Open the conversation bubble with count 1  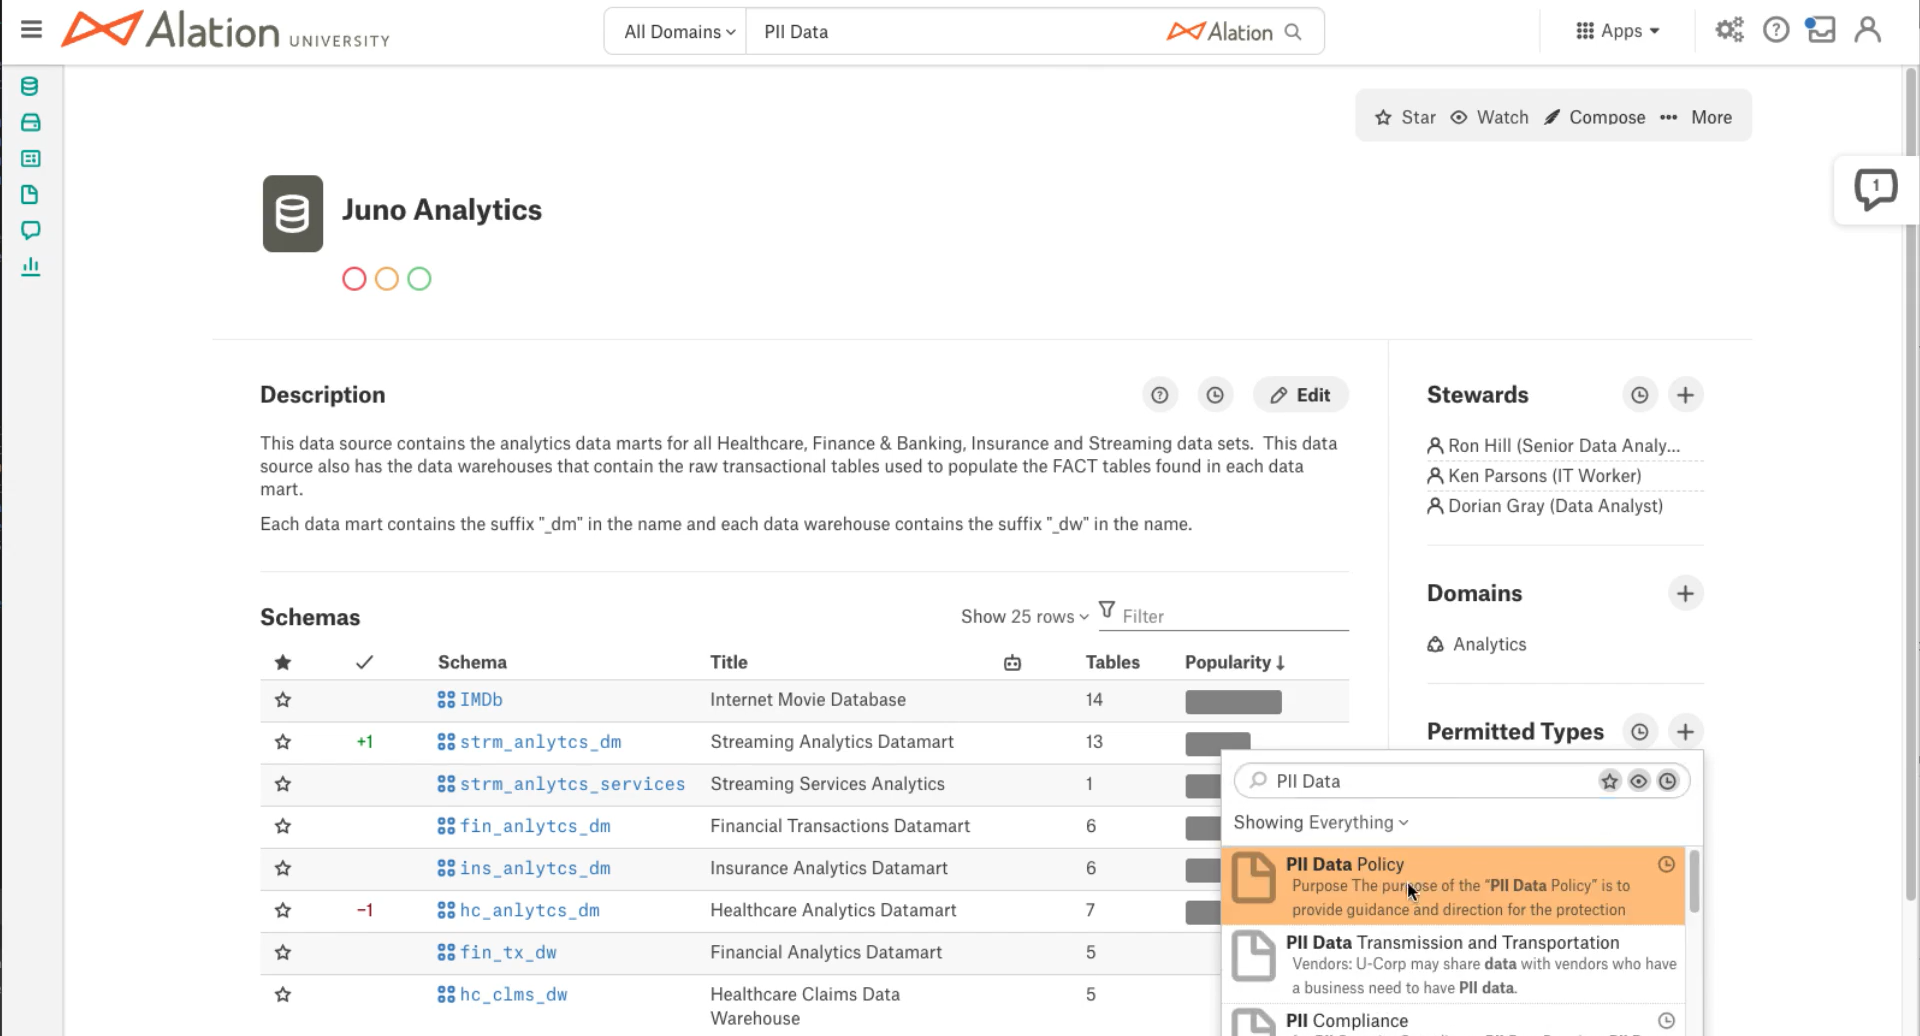coord(1875,189)
